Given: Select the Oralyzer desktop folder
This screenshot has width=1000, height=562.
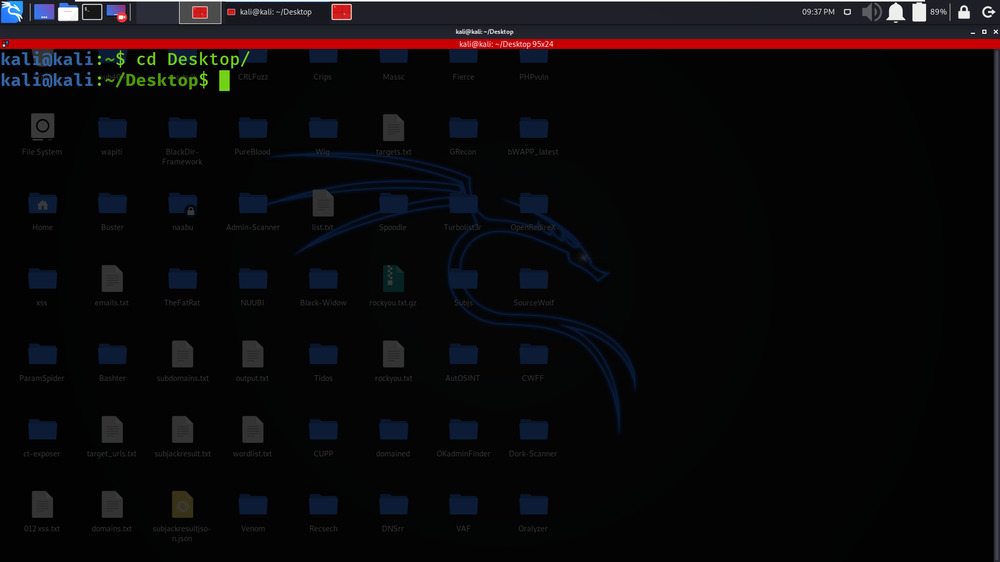Looking at the screenshot, I should 533,512.
